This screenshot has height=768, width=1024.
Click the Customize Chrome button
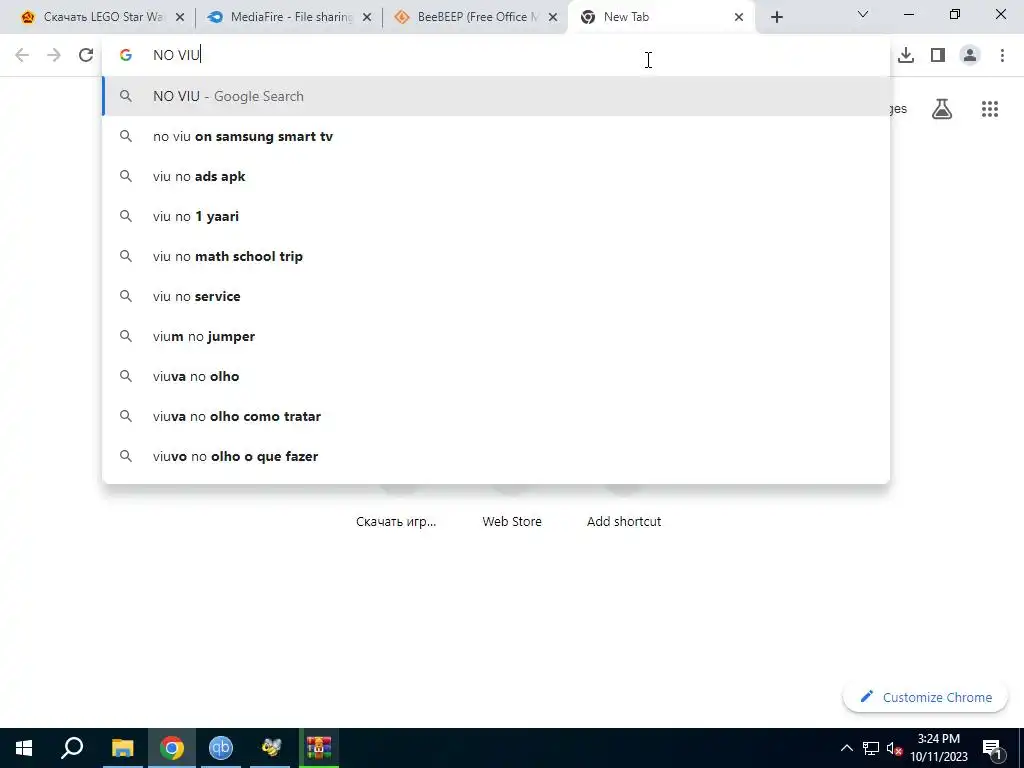pos(925,697)
